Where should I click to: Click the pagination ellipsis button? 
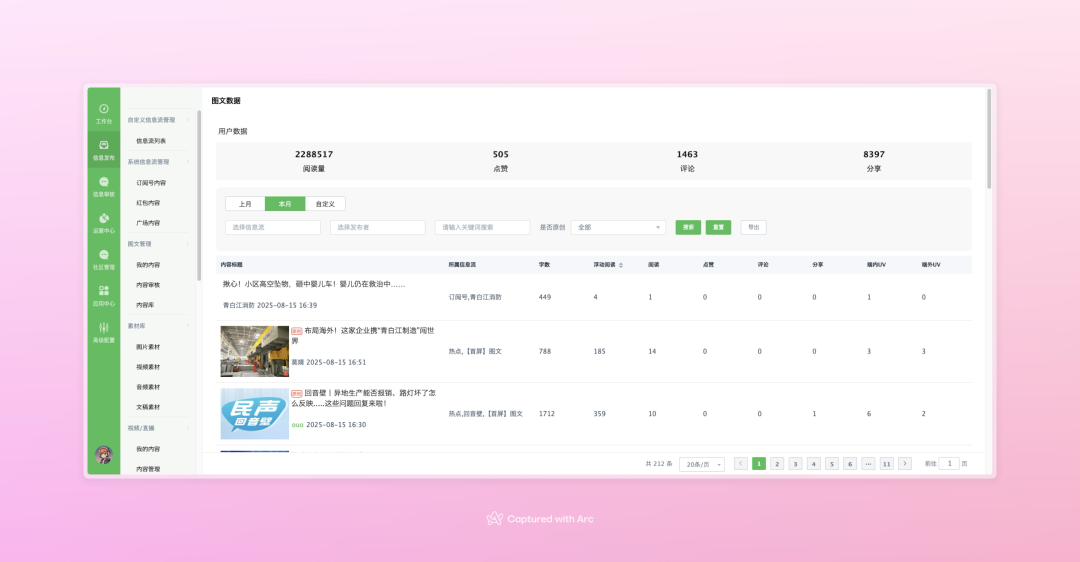[869, 464]
